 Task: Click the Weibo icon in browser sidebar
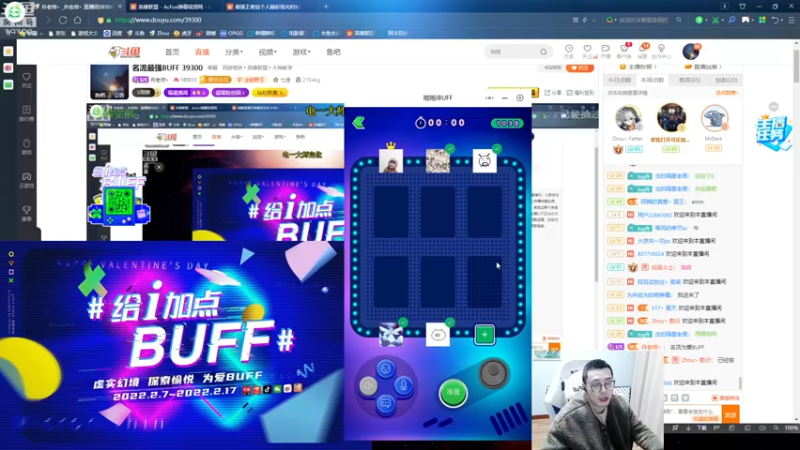[x=8, y=68]
